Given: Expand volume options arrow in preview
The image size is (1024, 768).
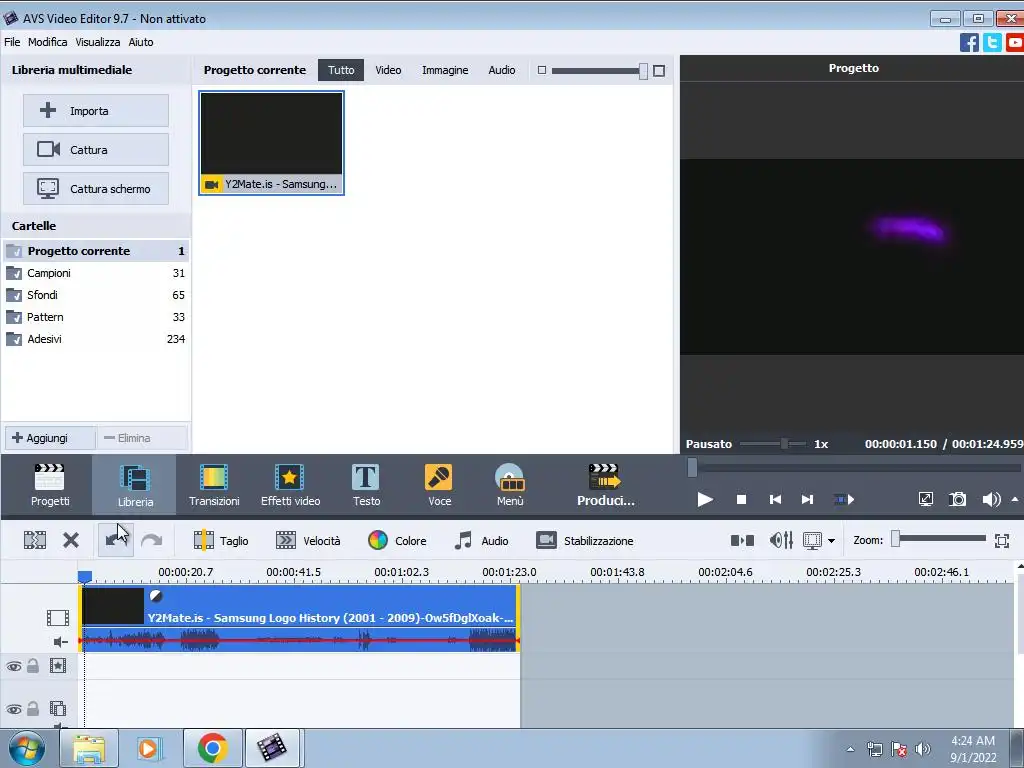Looking at the screenshot, I should pos(1014,500).
